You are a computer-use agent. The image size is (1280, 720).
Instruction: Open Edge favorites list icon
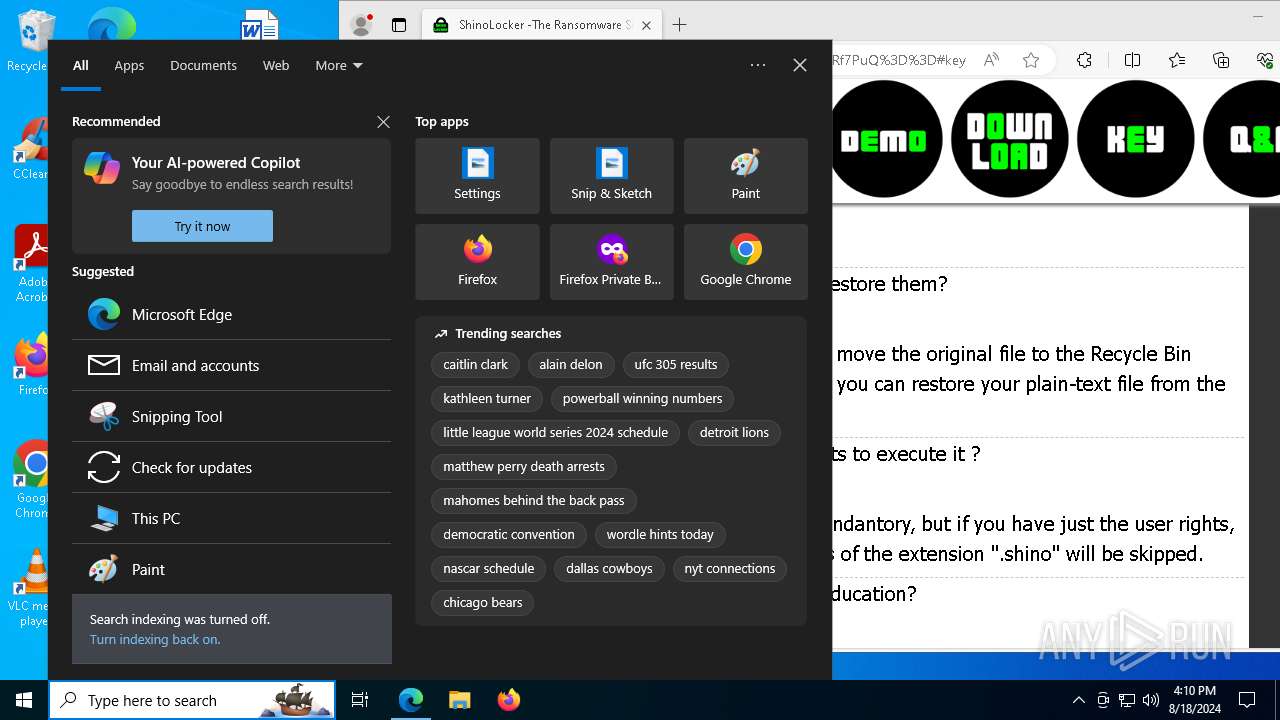(1177, 60)
